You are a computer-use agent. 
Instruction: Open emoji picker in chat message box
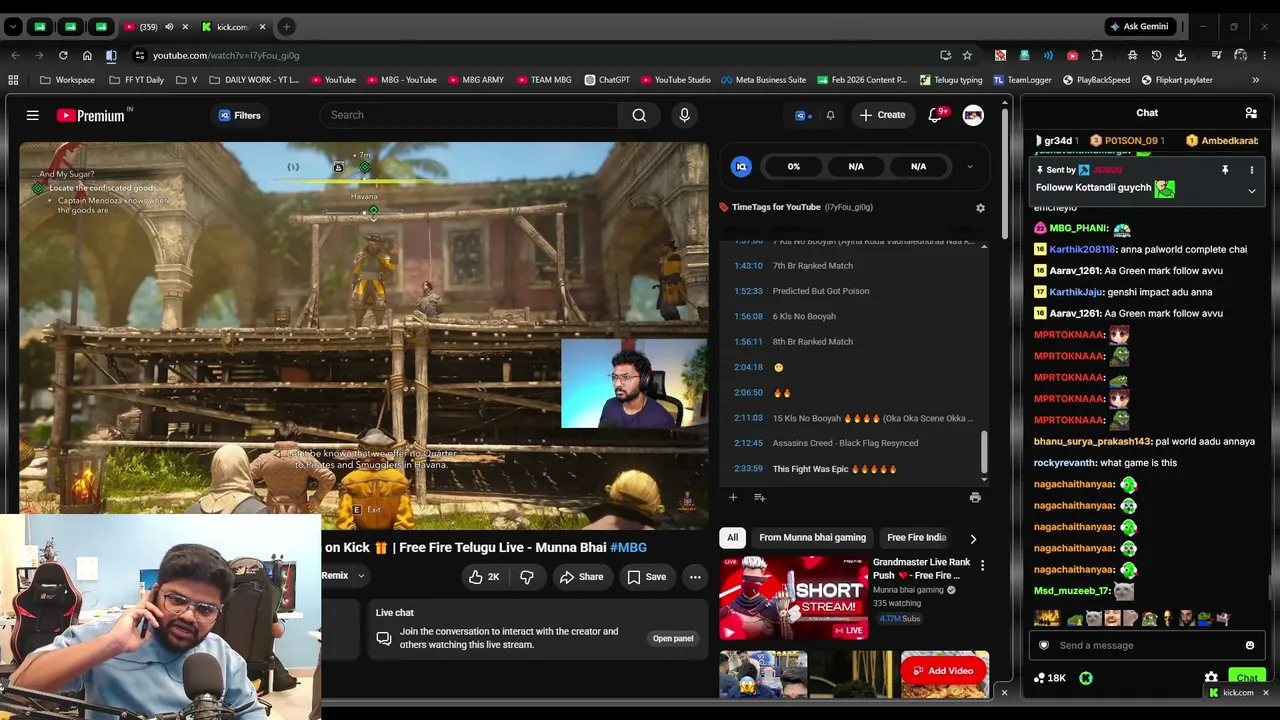pyautogui.click(x=1250, y=645)
